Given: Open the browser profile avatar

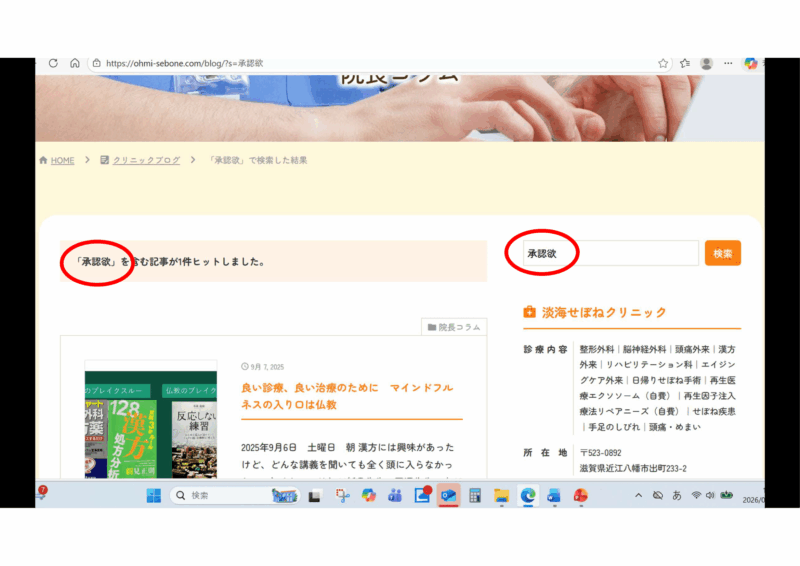Looking at the screenshot, I should pos(707,63).
